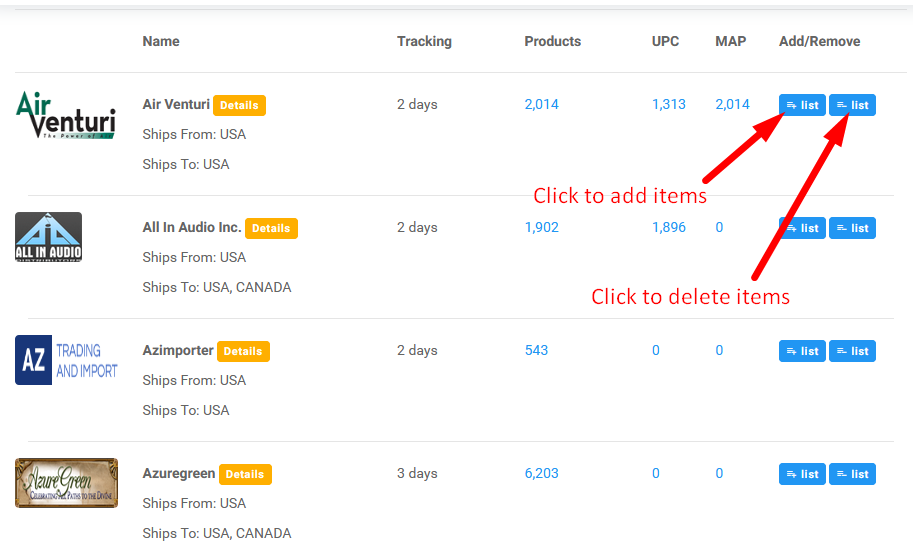Click the AZ Trading and Import logo

(x=66, y=360)
